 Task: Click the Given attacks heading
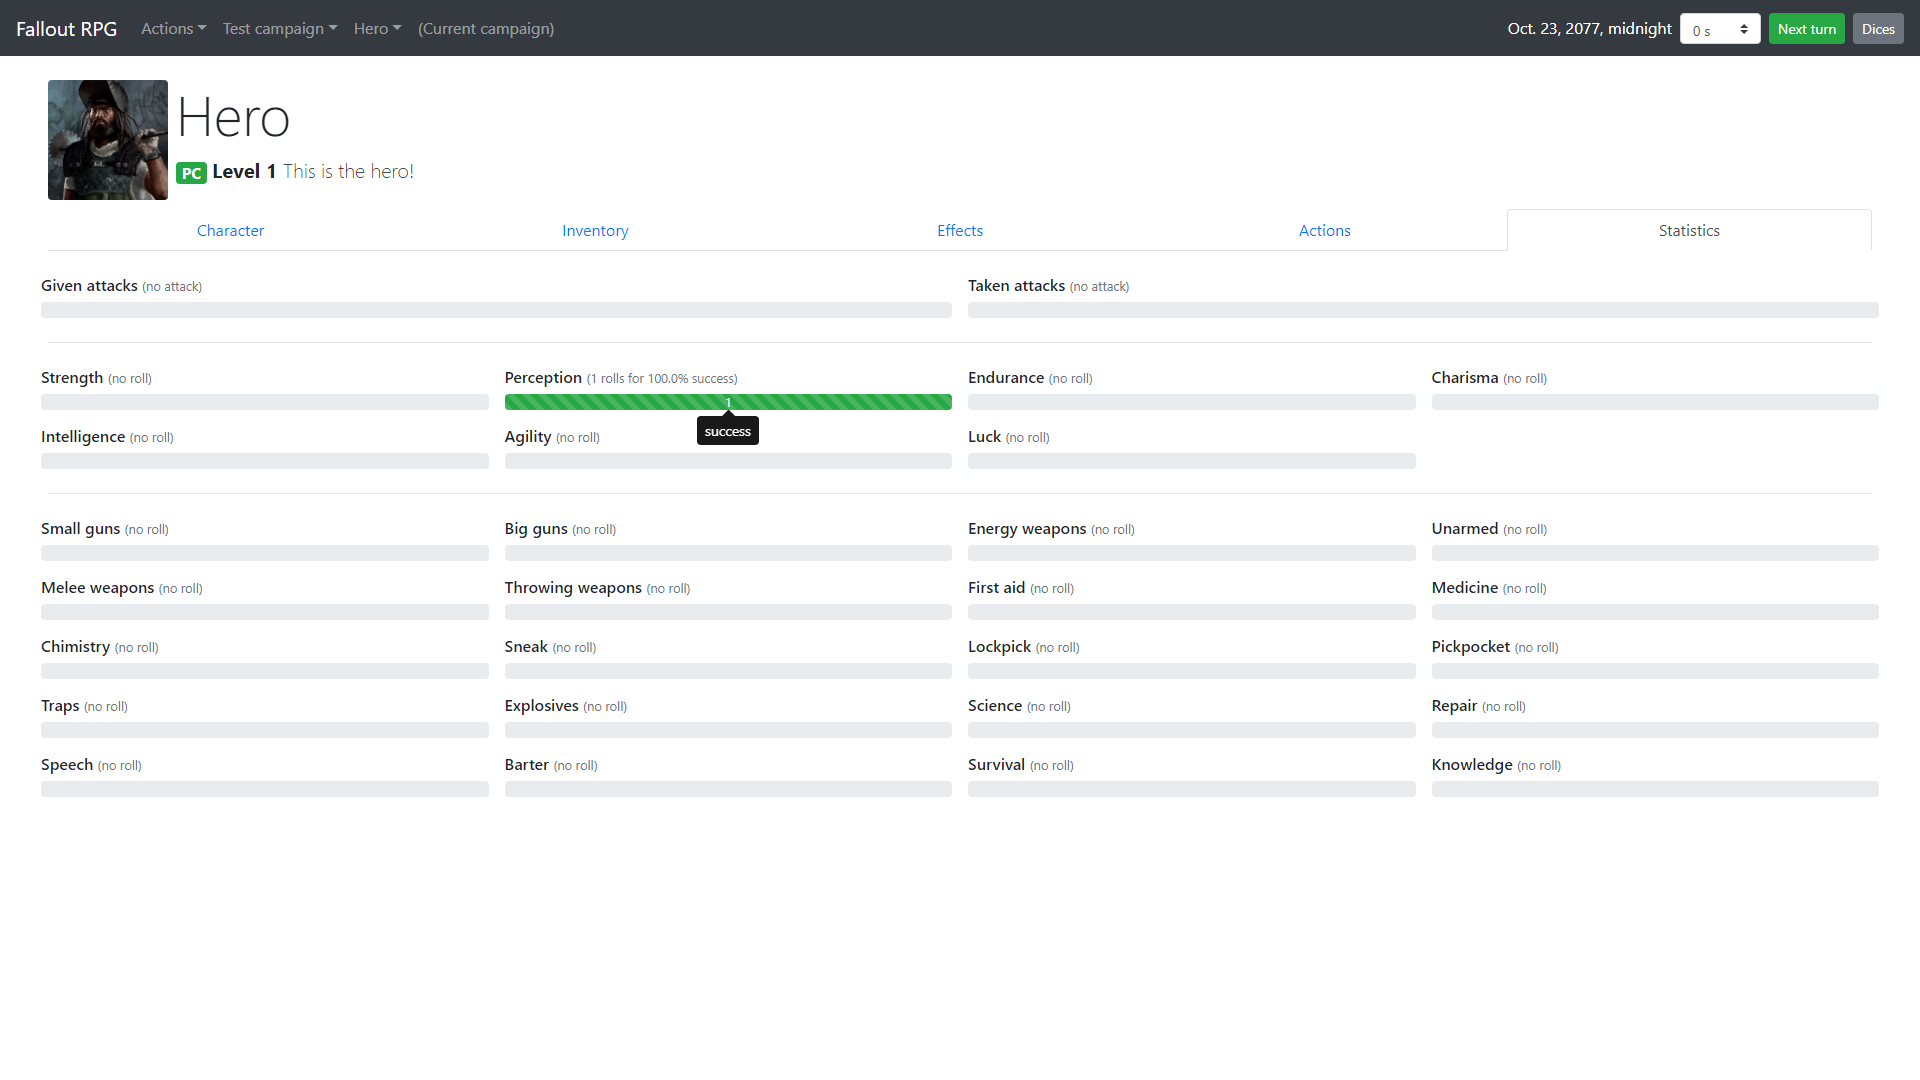point(89,286)
